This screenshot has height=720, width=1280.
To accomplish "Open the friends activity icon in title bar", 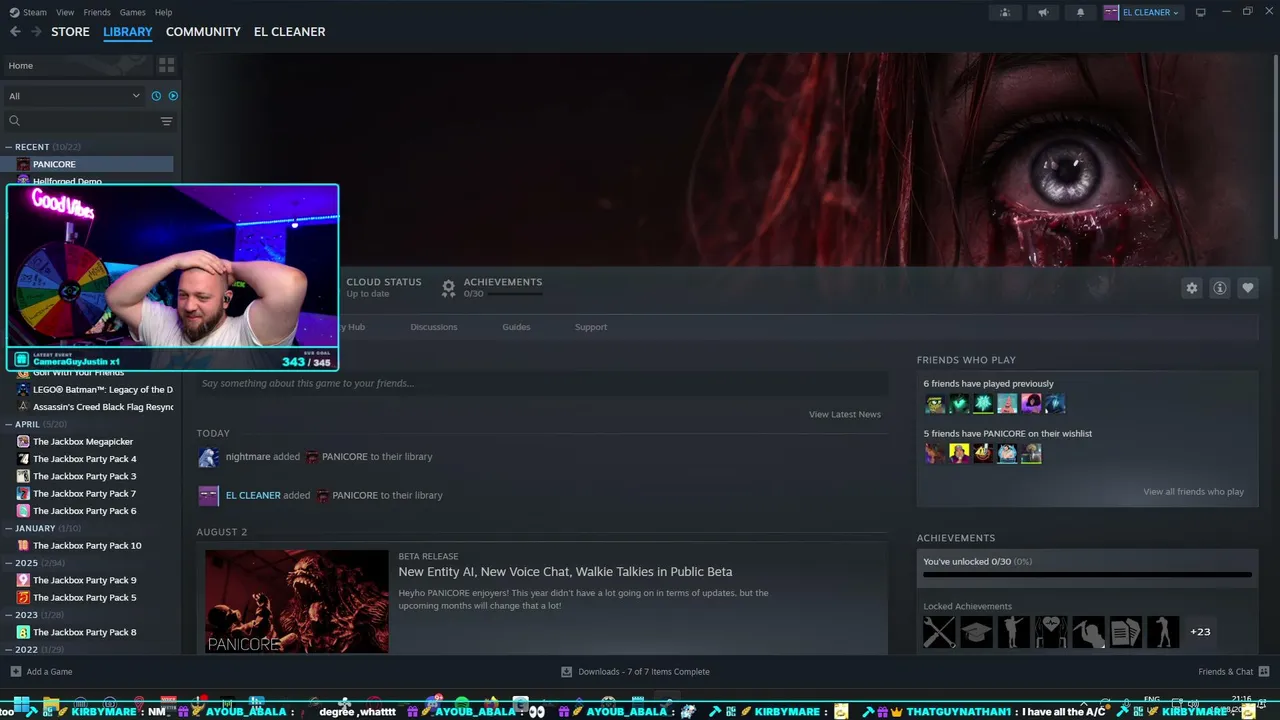I will 1005,13.
